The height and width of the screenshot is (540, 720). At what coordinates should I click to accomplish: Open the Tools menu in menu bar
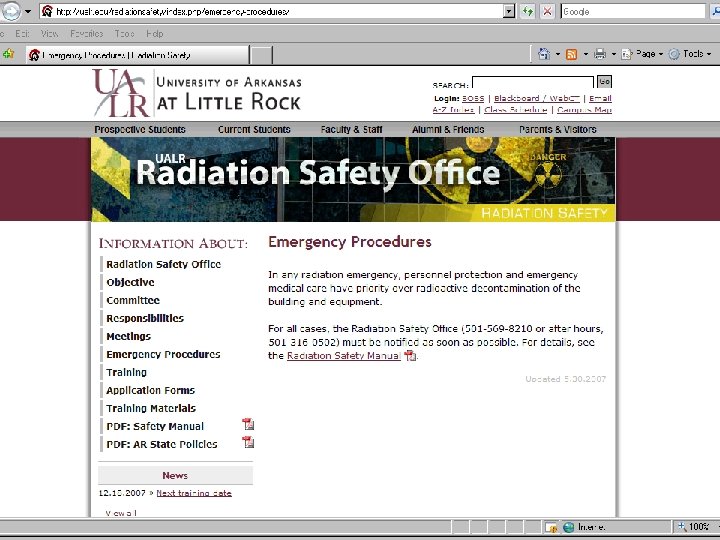click(x=124, y=34)
